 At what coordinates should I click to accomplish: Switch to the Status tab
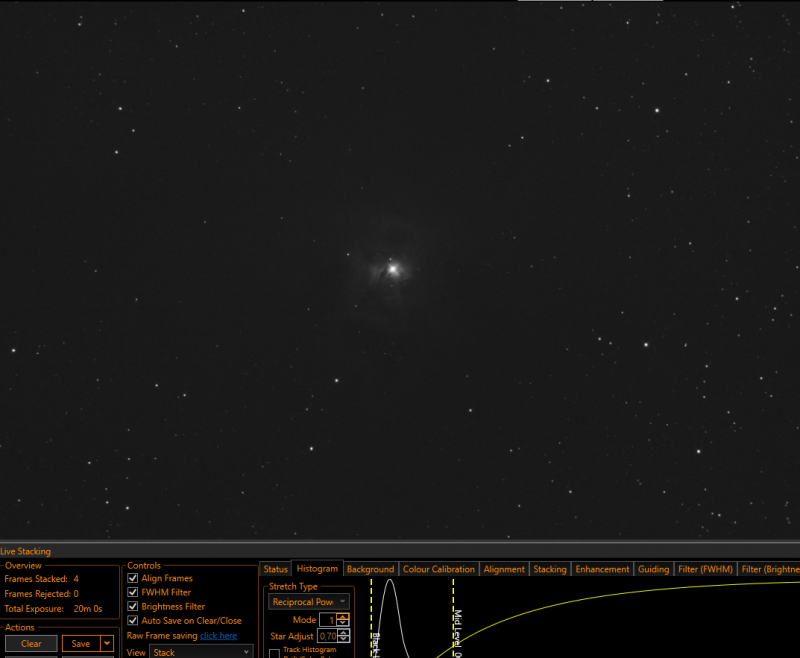point(276,569)
